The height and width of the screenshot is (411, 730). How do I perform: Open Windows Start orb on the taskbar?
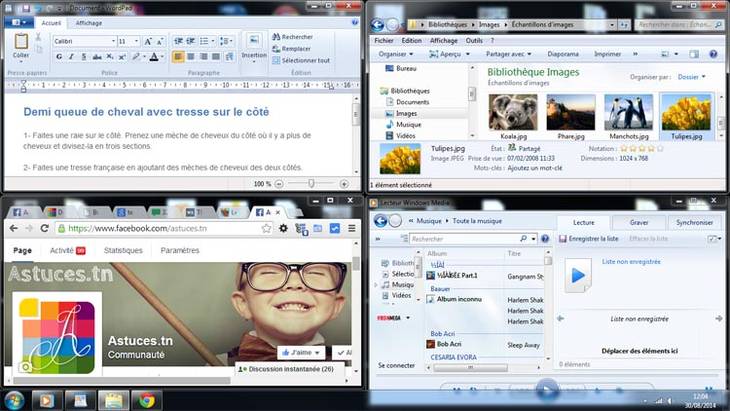(x=14, y=400)
